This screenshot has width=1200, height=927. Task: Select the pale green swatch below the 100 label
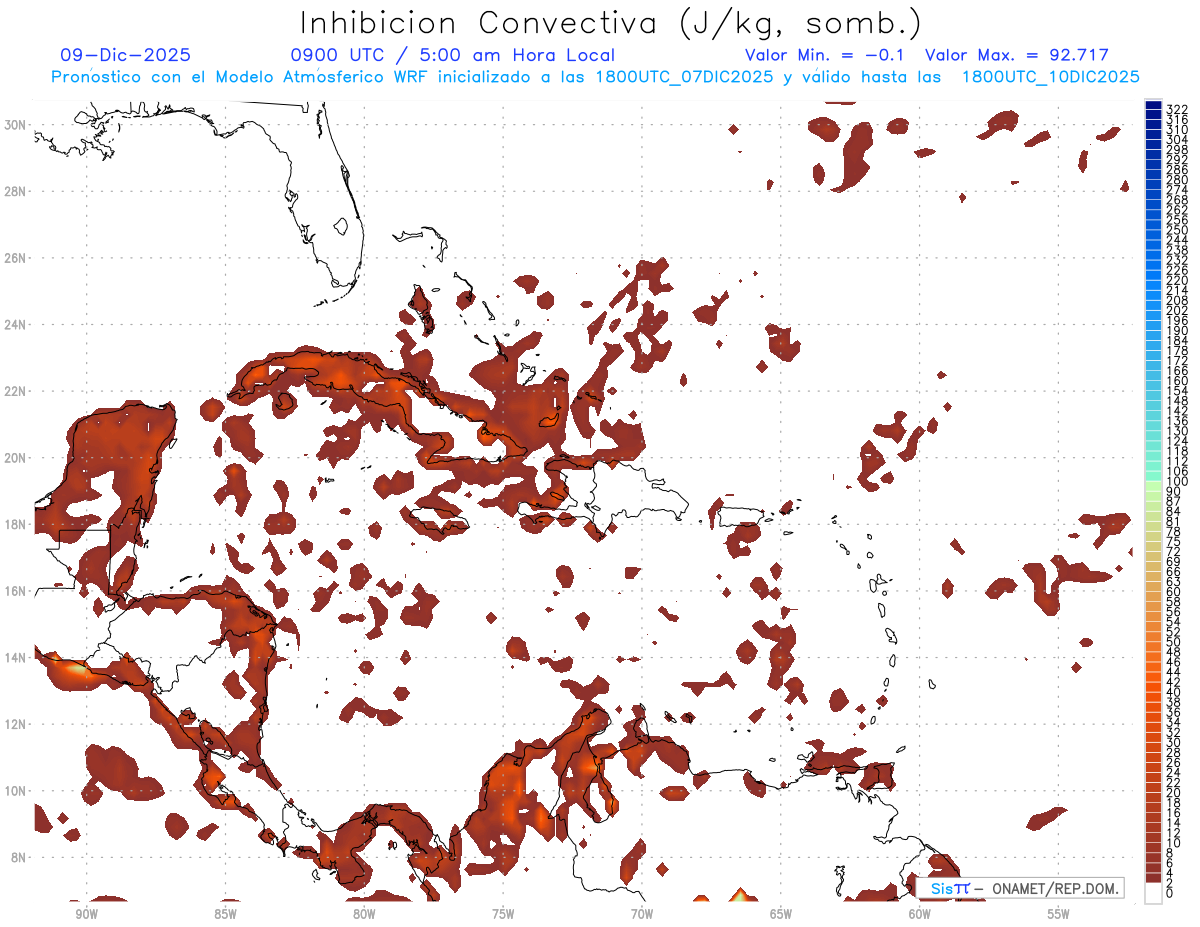click(1153, 486)
